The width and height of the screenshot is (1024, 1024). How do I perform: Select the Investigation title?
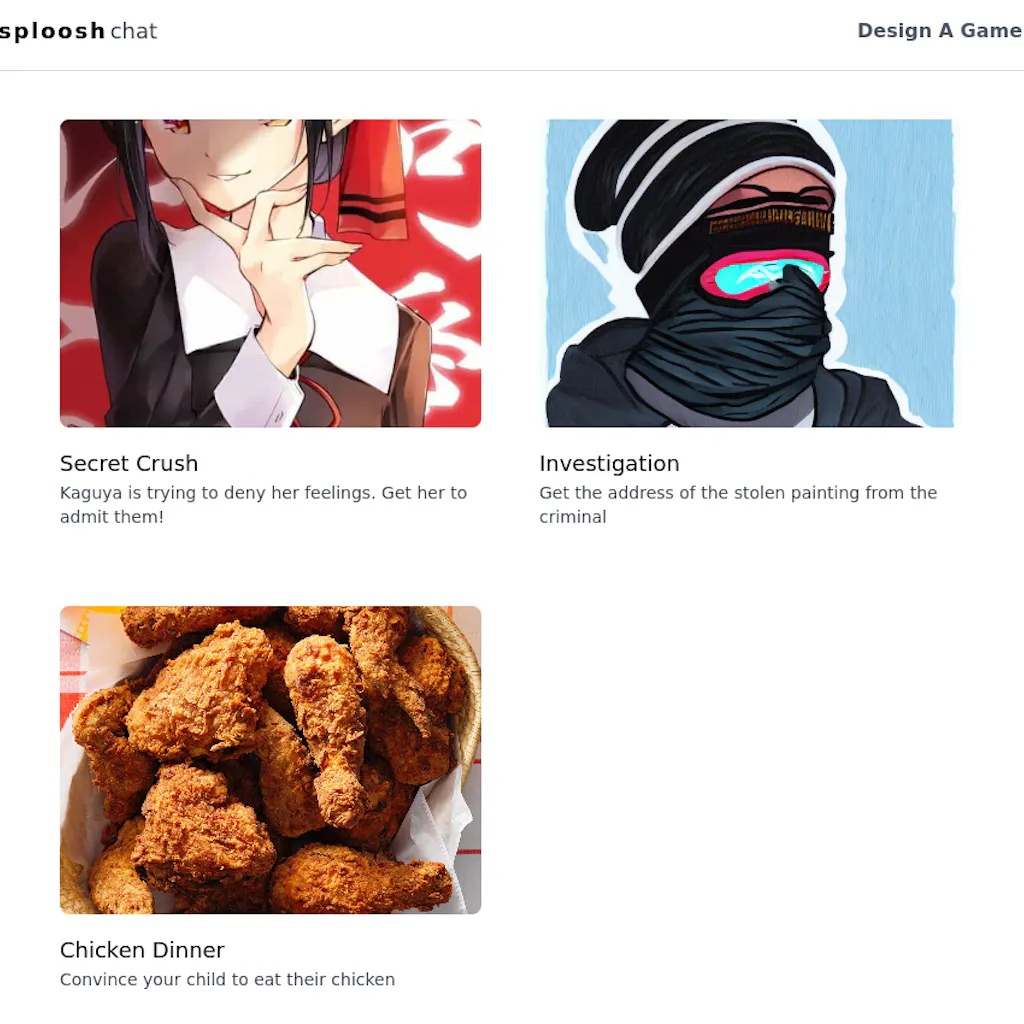point(609,463)
